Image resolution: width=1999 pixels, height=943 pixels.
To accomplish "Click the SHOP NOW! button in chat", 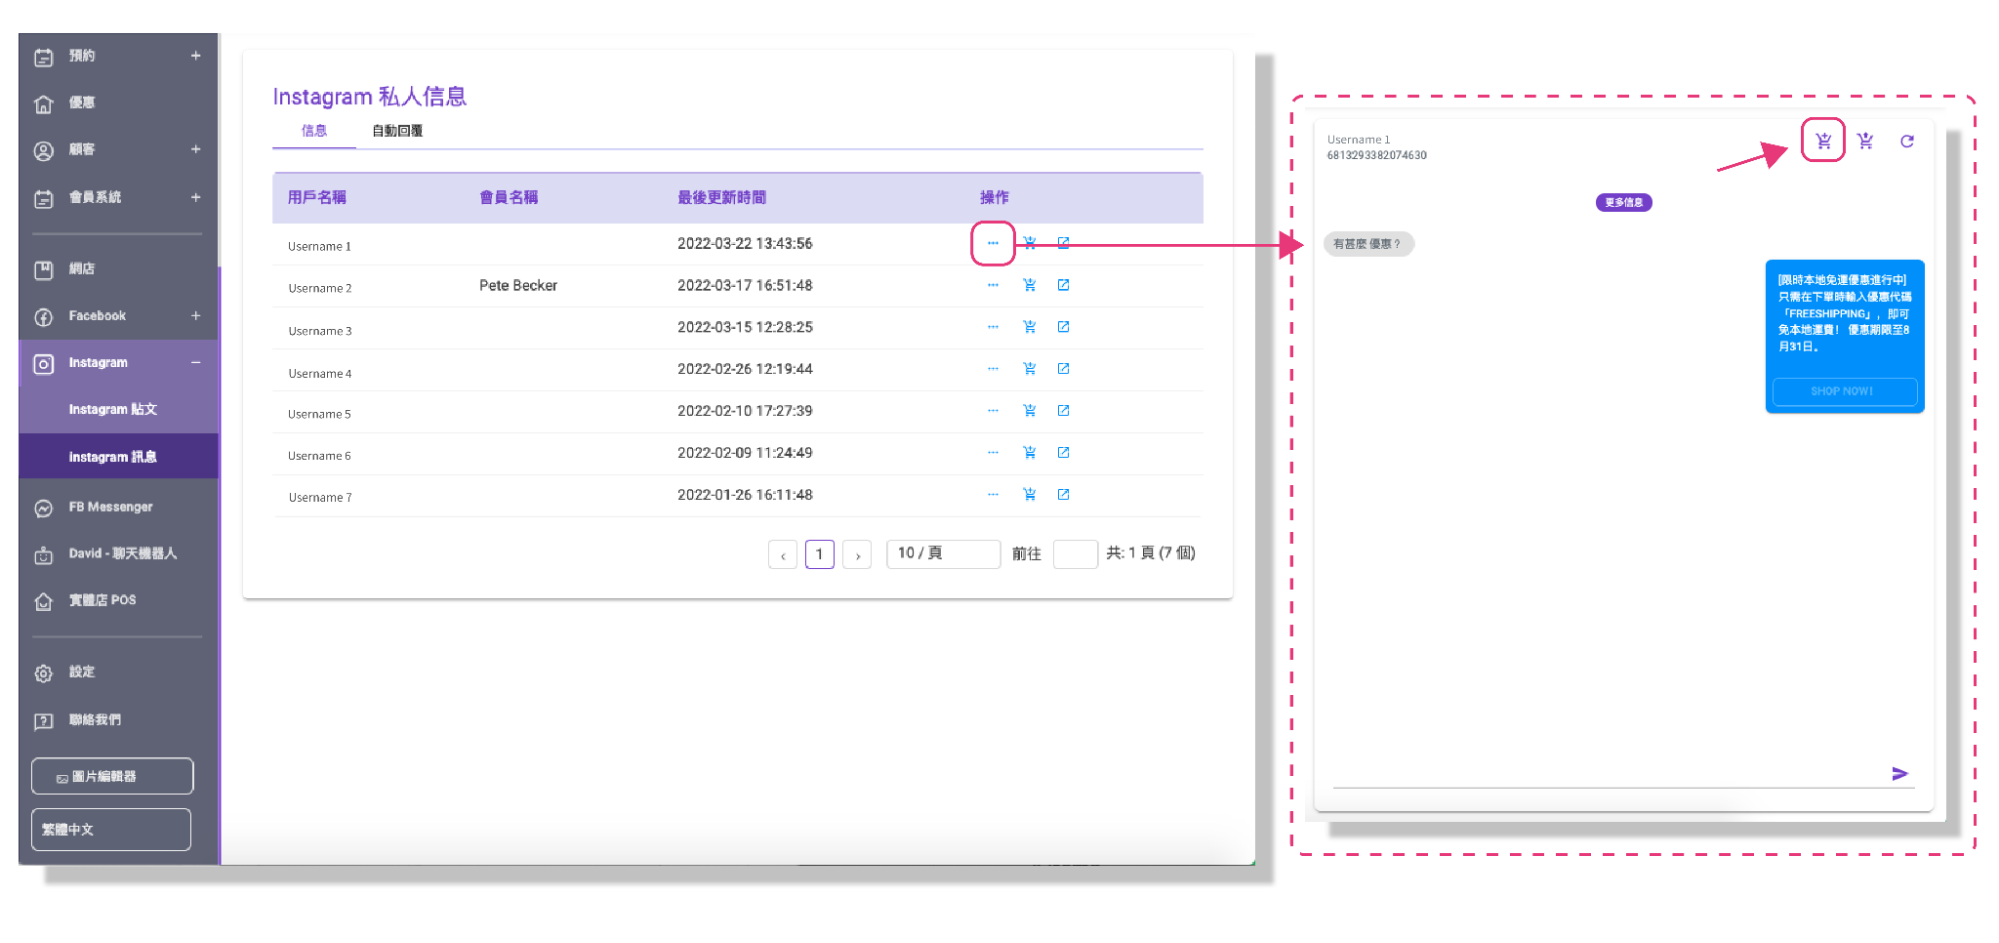I will [1844, 391].
